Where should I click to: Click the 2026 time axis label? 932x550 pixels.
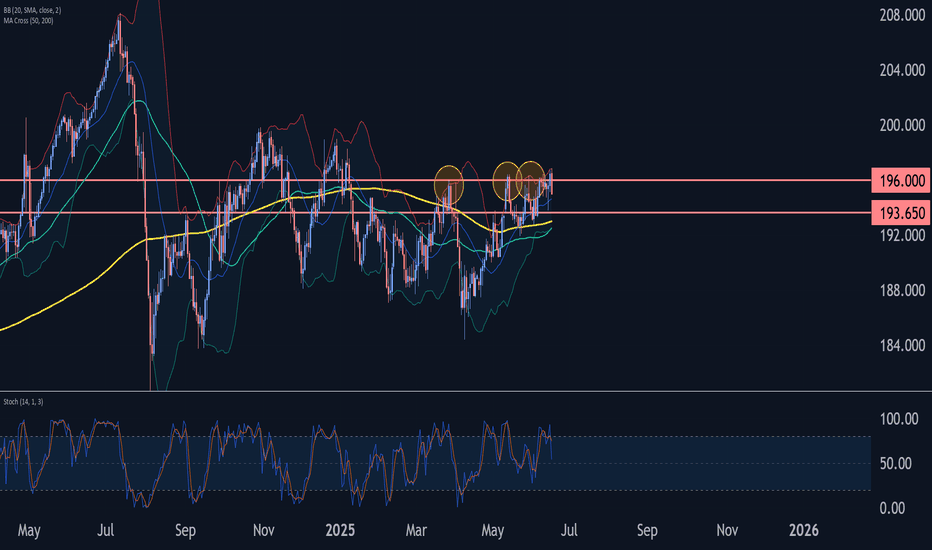(x=803, y=530)
